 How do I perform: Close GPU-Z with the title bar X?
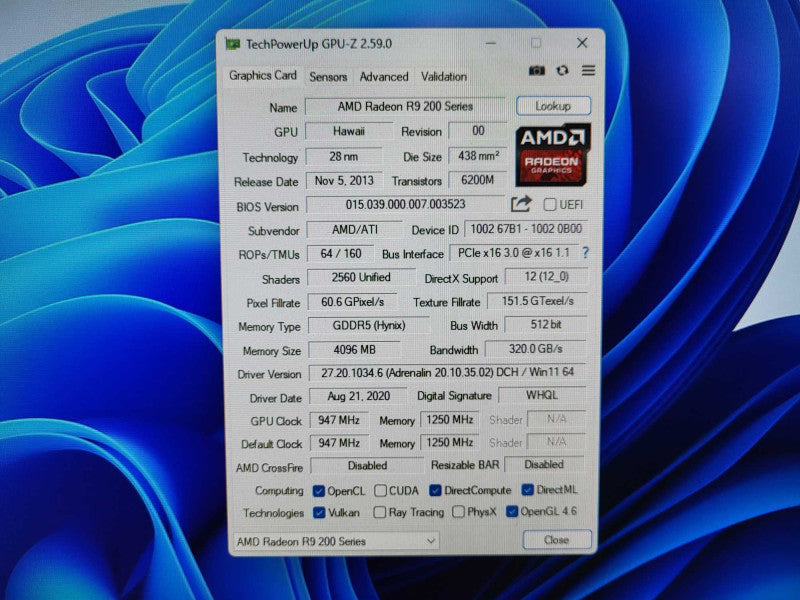pyautogui.click(x=582, y=43)
